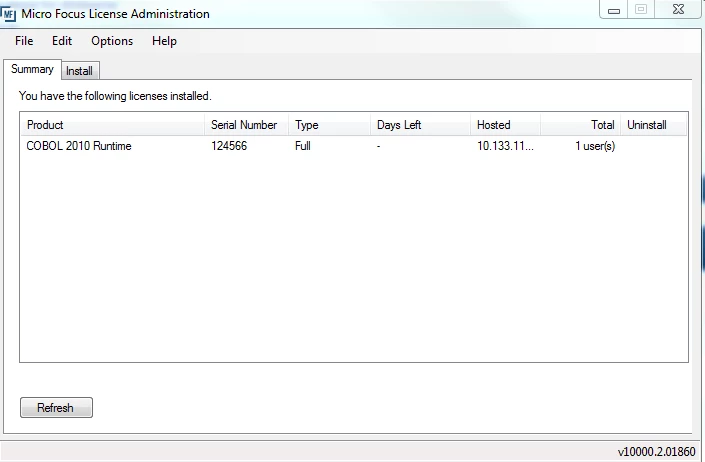This screenshot has width=705, height=462.
Task: Click the Hosted column header
Action: click(x=505, y=124)
